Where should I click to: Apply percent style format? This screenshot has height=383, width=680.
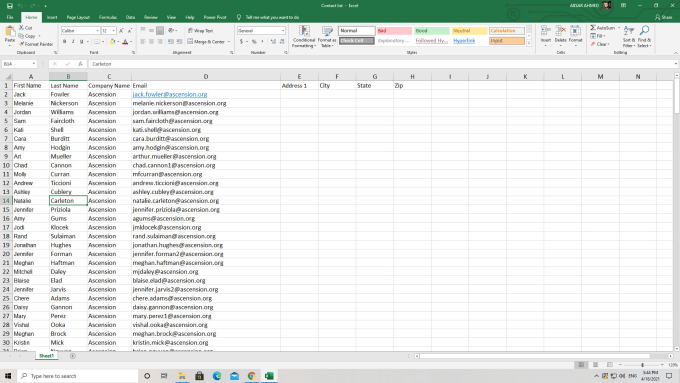[254, 42]
